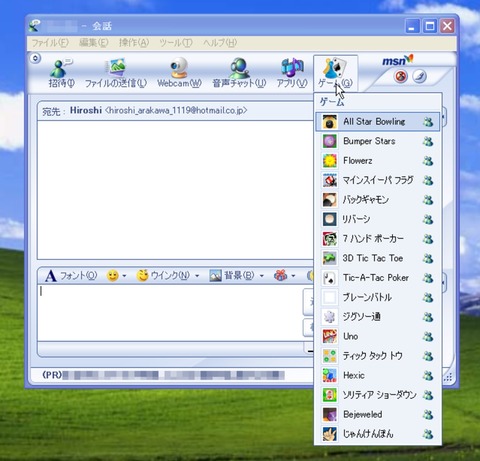Start voice chat (音声チャット) icon

[239, 73]
